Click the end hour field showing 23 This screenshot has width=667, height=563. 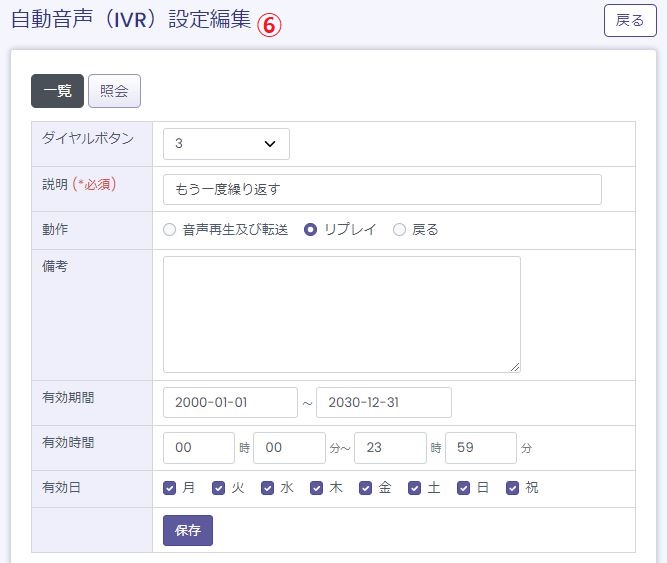tap(390, 448)
